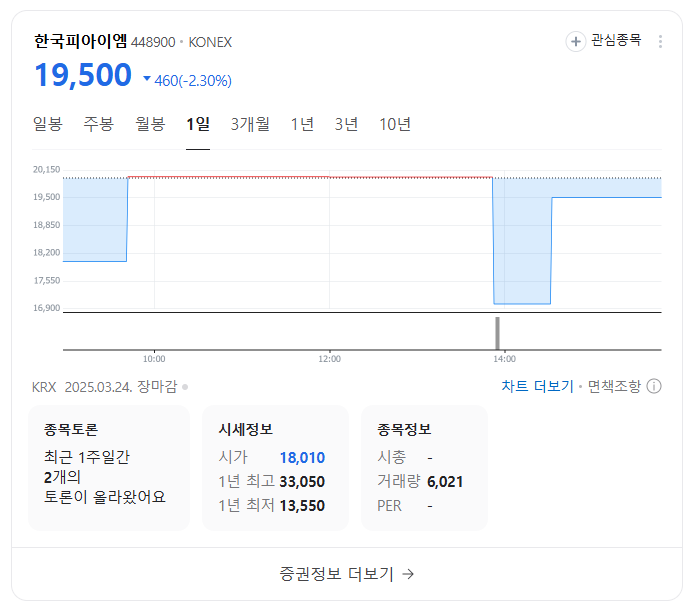Click the down triangle price change indicator

(x=147, y=79)
